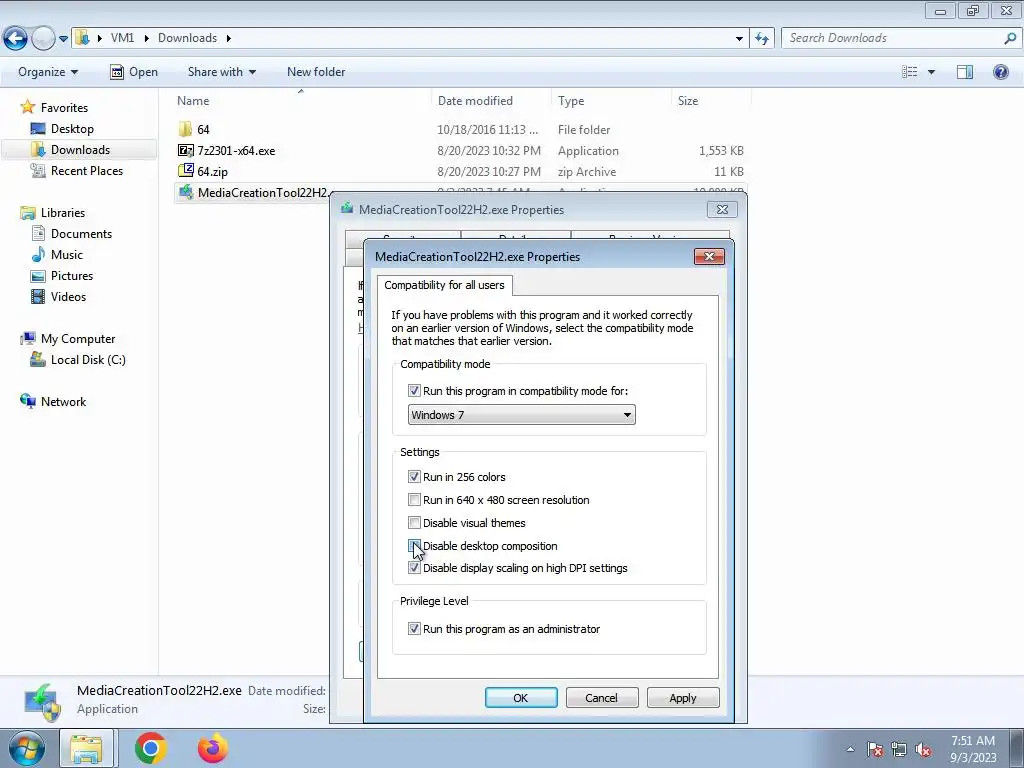
Task: Click Open in the Explorer toolbar
Action: point(134,72)
